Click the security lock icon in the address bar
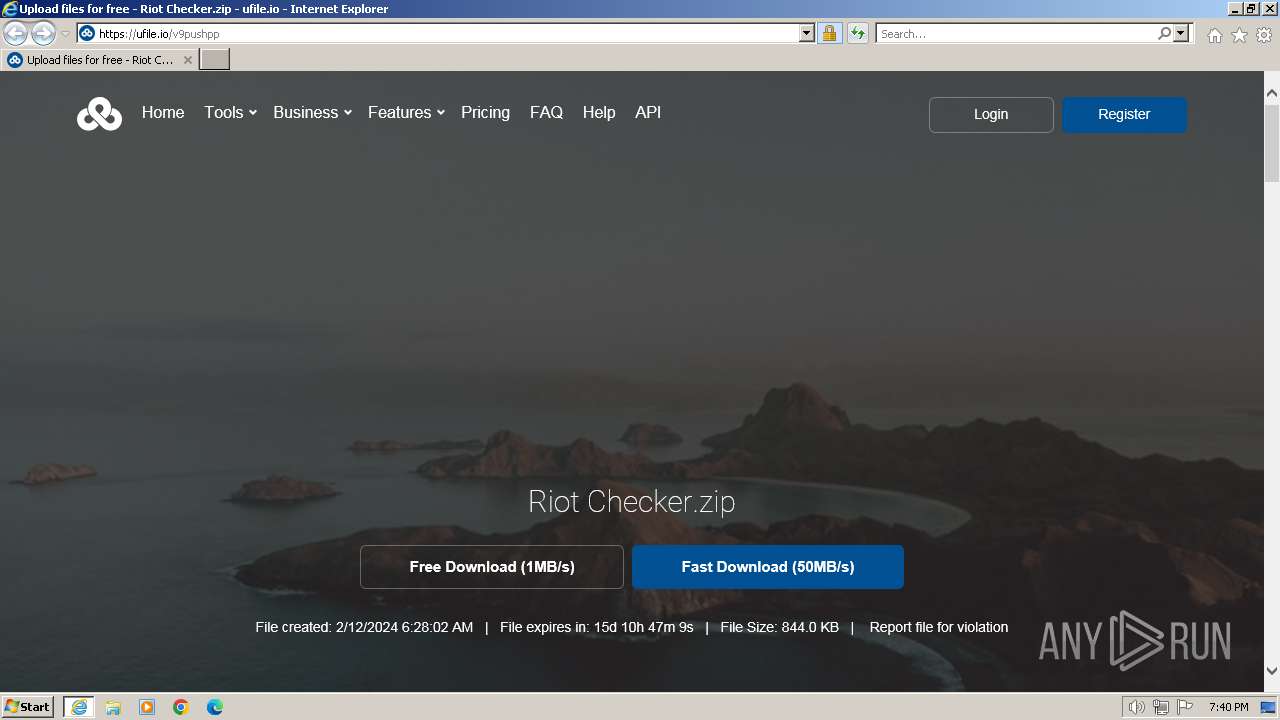This screenshot has height=720, width=1280. [x=829, y=33]
